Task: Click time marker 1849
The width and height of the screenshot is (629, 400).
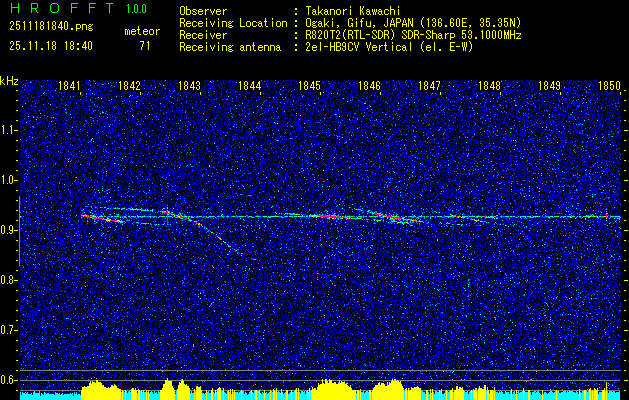Action: [x=549, y=85]
